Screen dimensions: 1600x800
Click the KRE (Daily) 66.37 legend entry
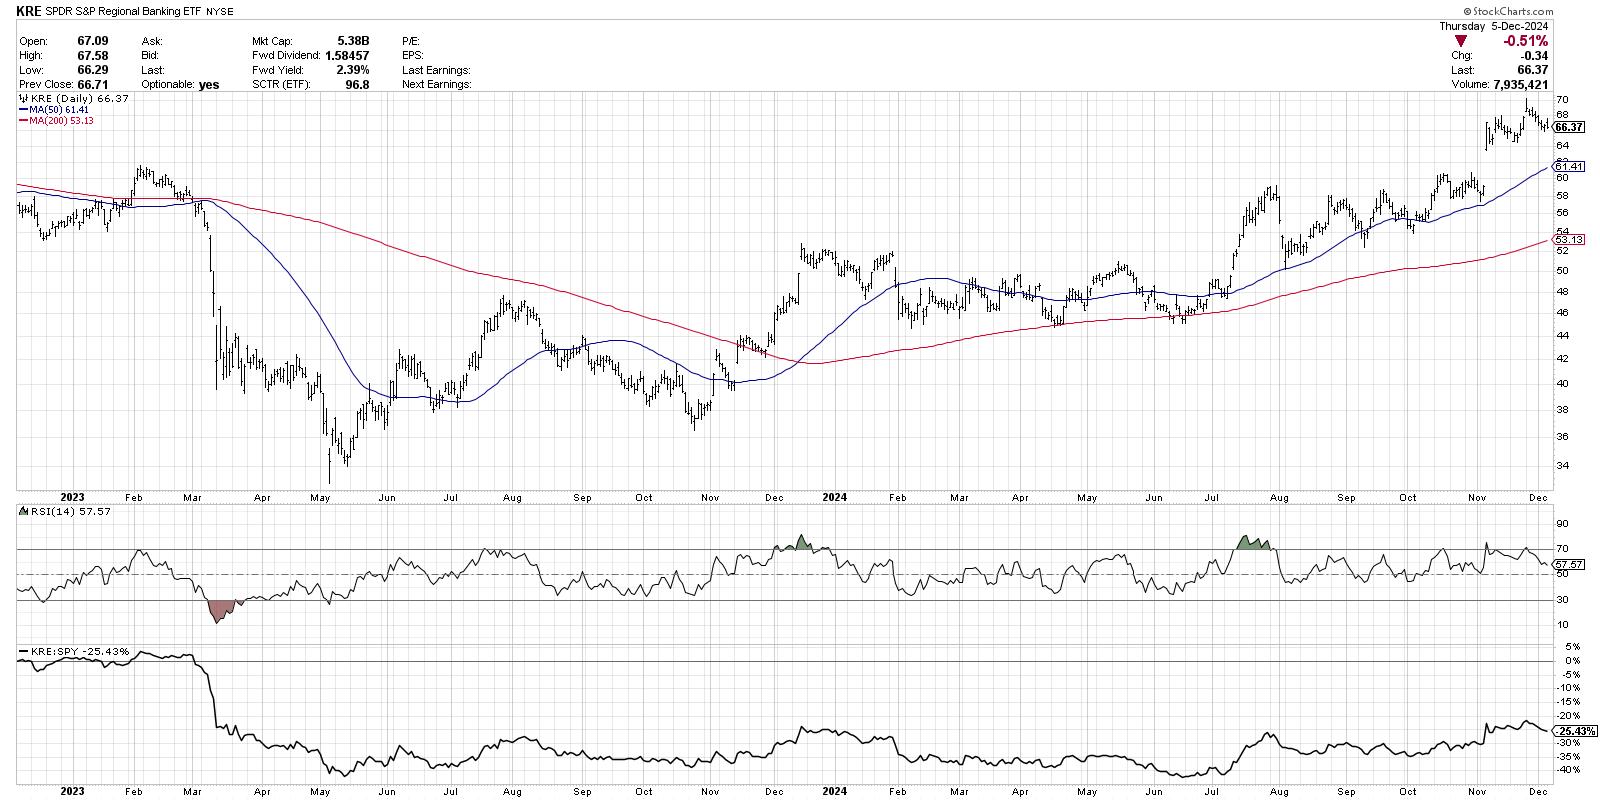coord(73,99)
